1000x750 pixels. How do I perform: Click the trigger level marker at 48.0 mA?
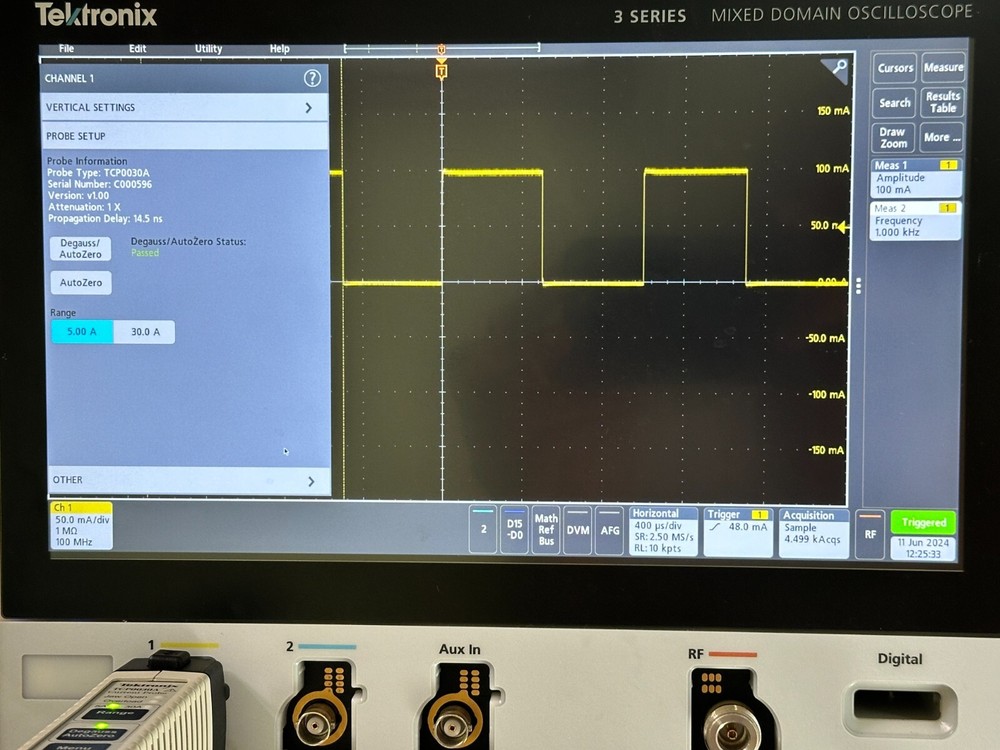coord(739,531)
